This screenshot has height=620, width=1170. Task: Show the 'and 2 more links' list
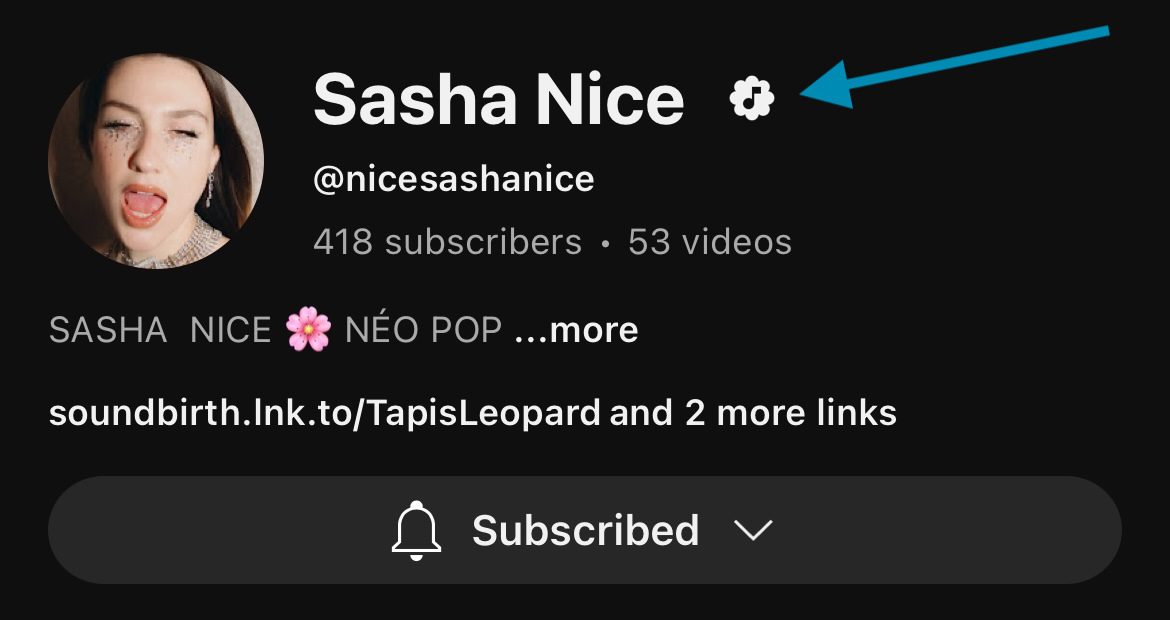(x=753, y=413)
